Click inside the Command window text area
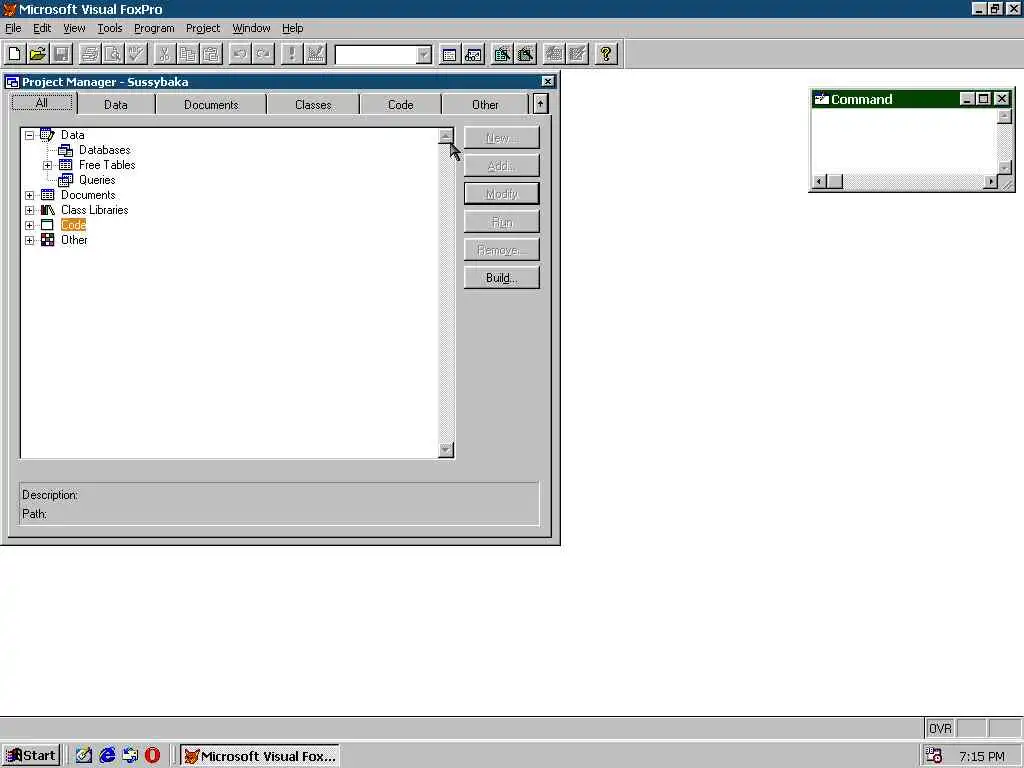 904,142
